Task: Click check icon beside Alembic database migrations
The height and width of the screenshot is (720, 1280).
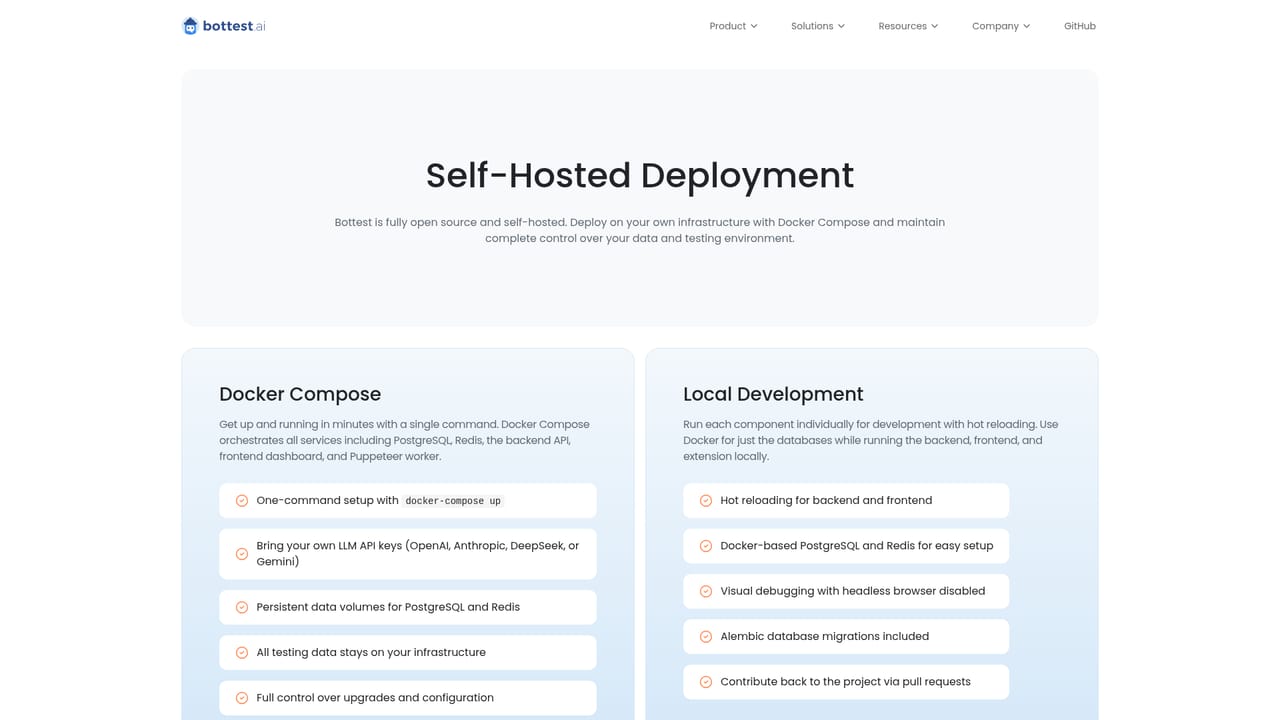Action: 706,637
